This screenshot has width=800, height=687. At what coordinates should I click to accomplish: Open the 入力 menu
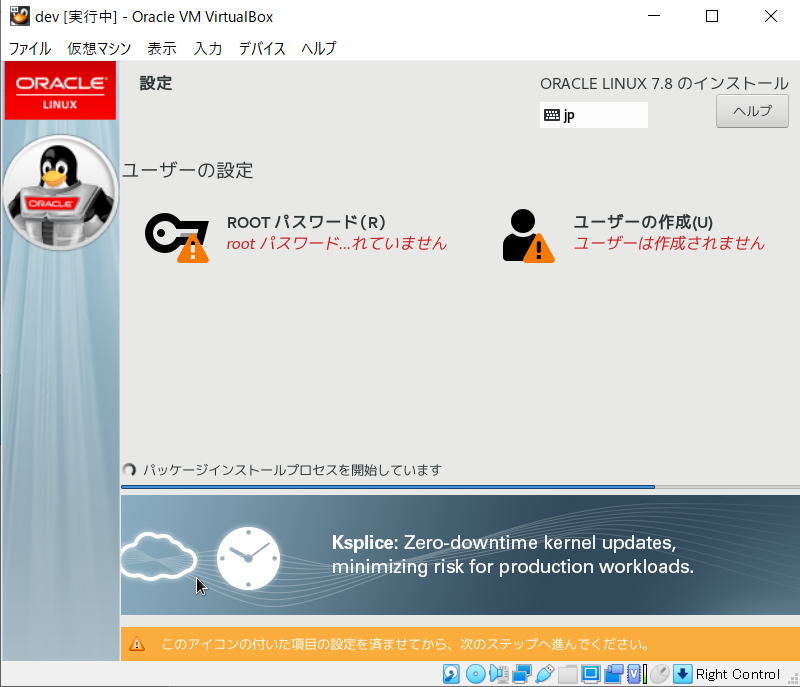208,48
